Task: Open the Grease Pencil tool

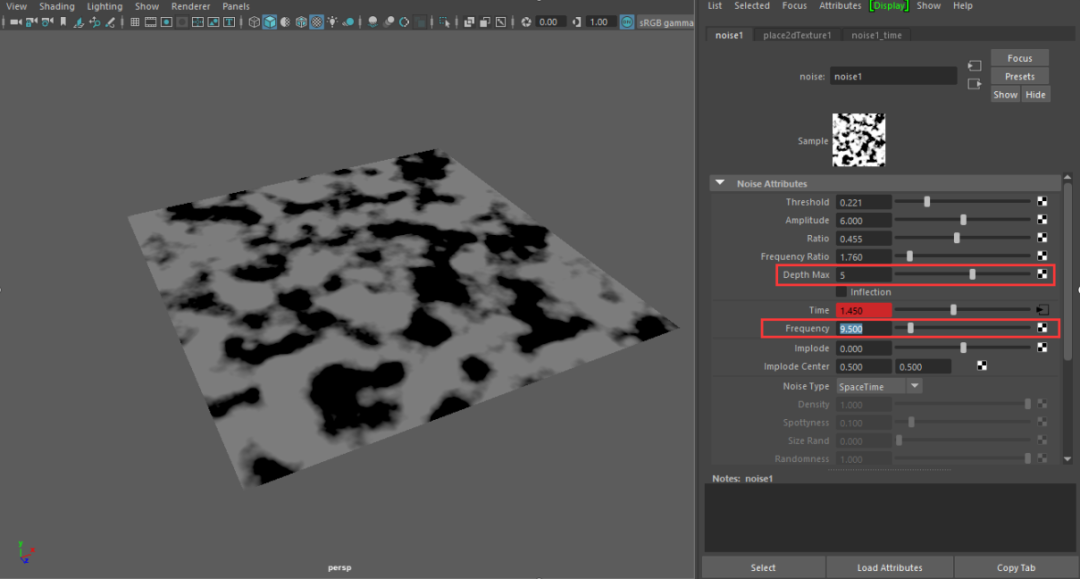Action: (x=110, y=22)
